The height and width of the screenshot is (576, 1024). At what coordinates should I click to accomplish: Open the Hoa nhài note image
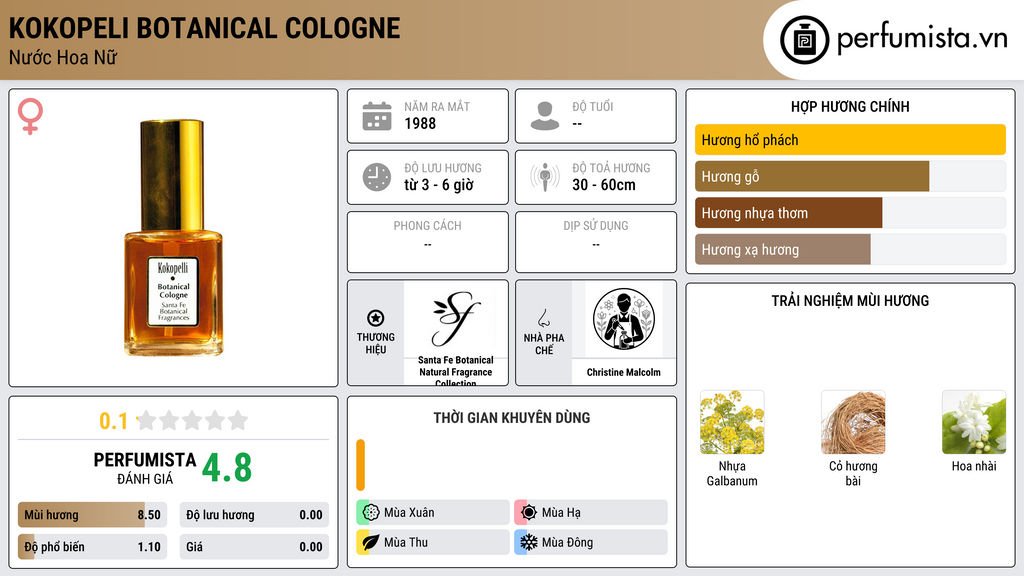click(x=974, y=423)
